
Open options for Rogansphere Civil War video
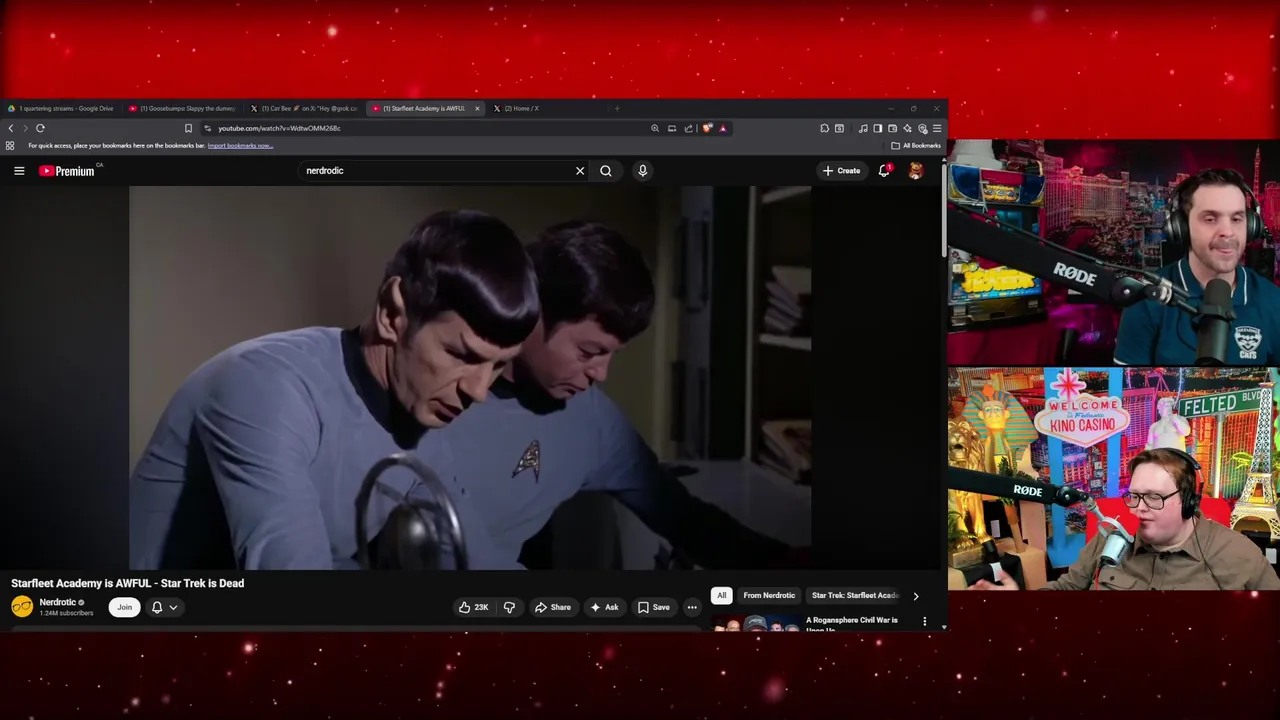click(924, 622)
